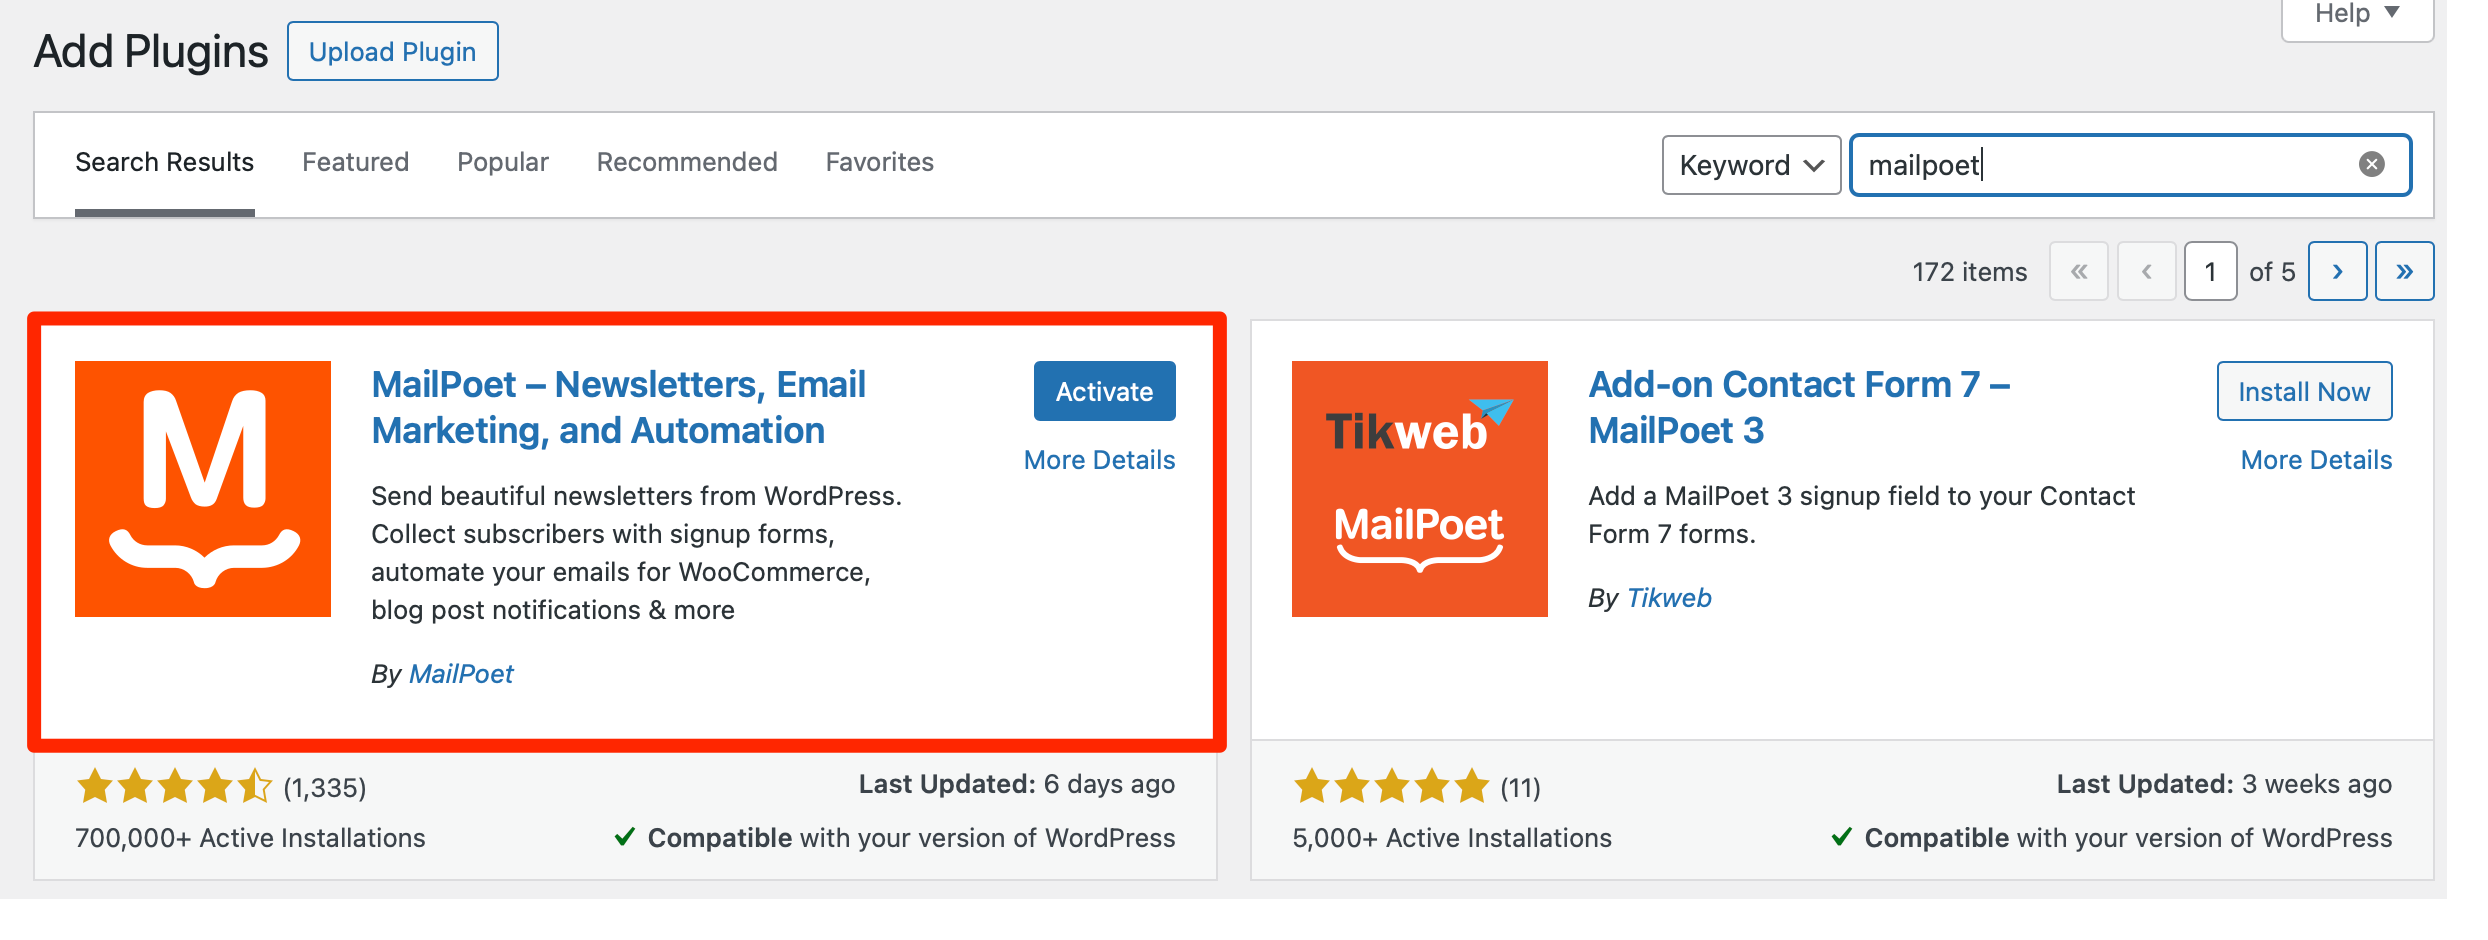This screenshot has width=2488, height=940.
Task: Jump to the first results page
Action: click(2079, 271)
